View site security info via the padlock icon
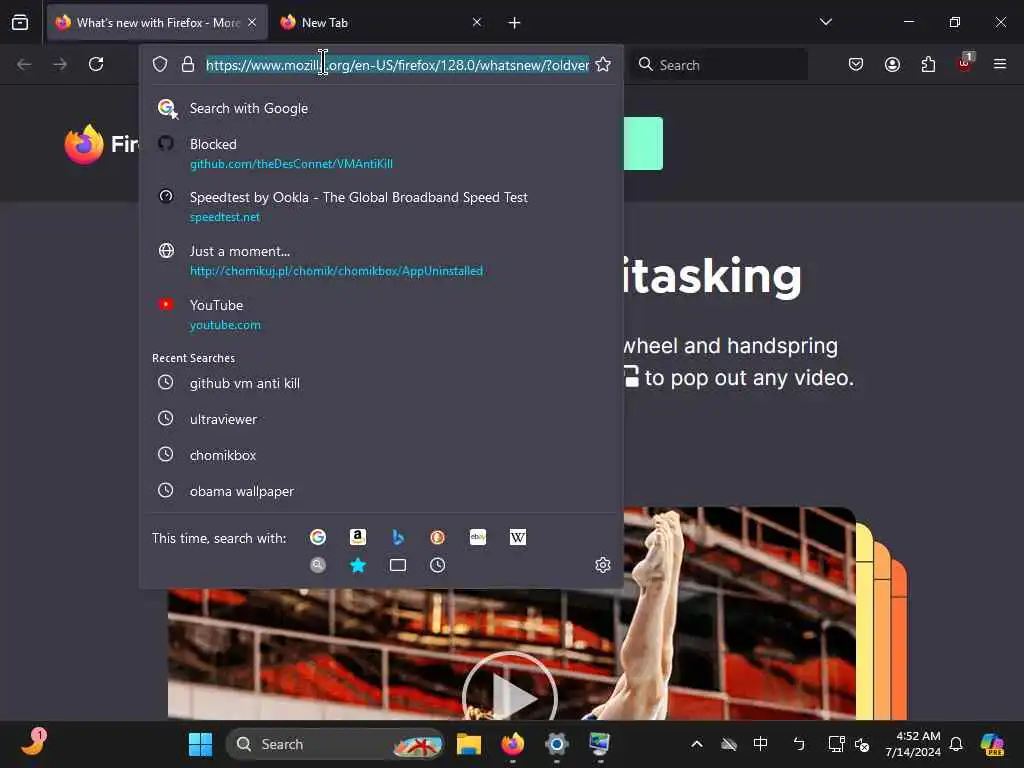The image size is (1024, 768). (188, 64)
